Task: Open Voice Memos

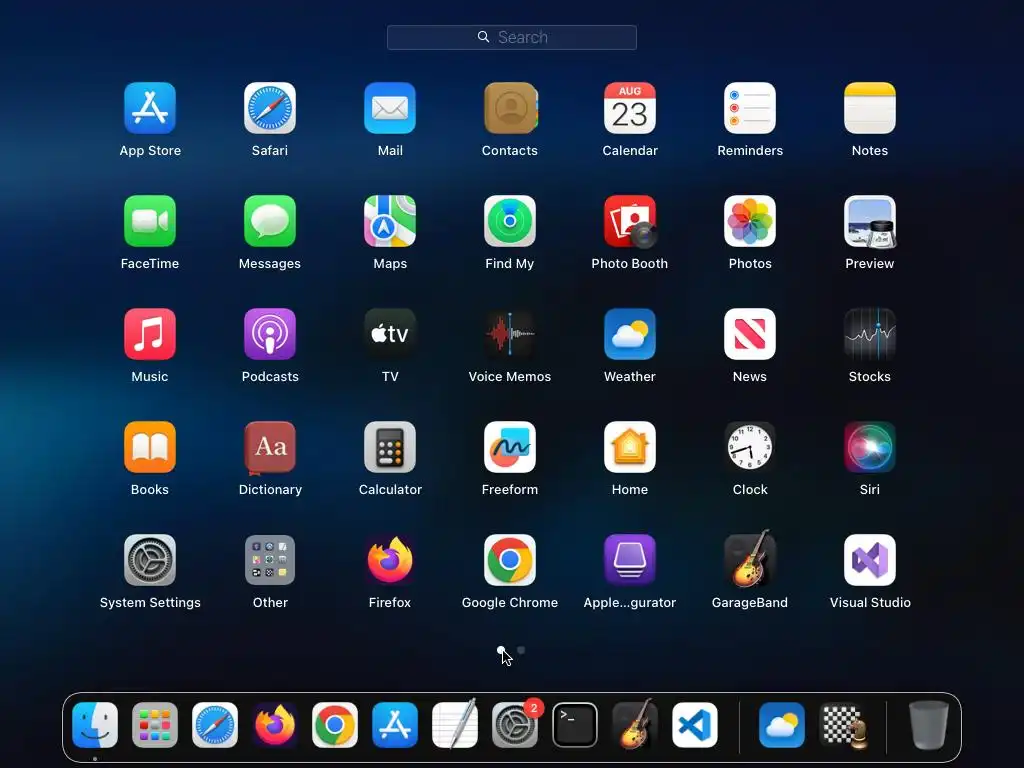Action: pyautogui.click(x=510, y=334)
